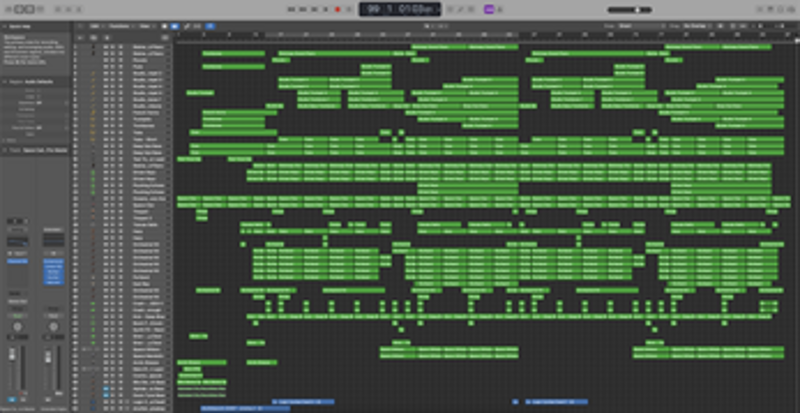This screenshot has height=413, width=800.
Task: Open the Mixer from the control bar
Action: click(x=68, y=9)
